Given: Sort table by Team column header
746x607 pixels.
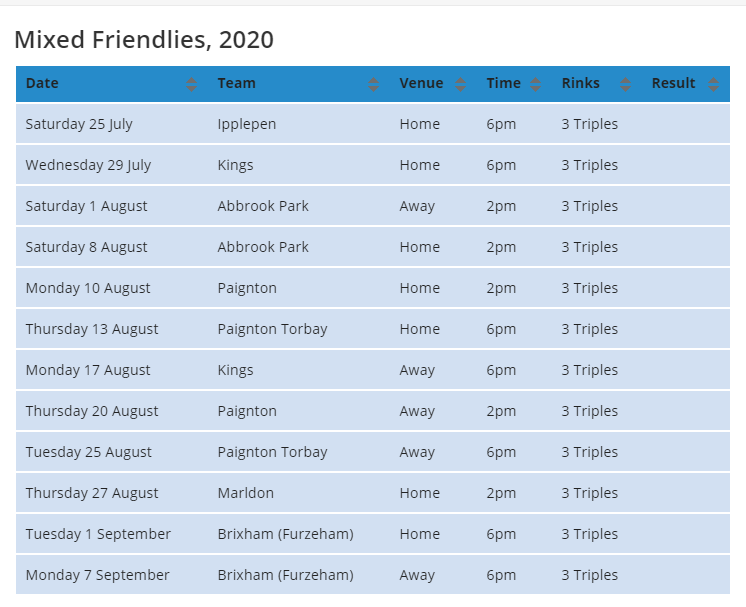Looking at the screenshot, I should [x=236, y=84].
